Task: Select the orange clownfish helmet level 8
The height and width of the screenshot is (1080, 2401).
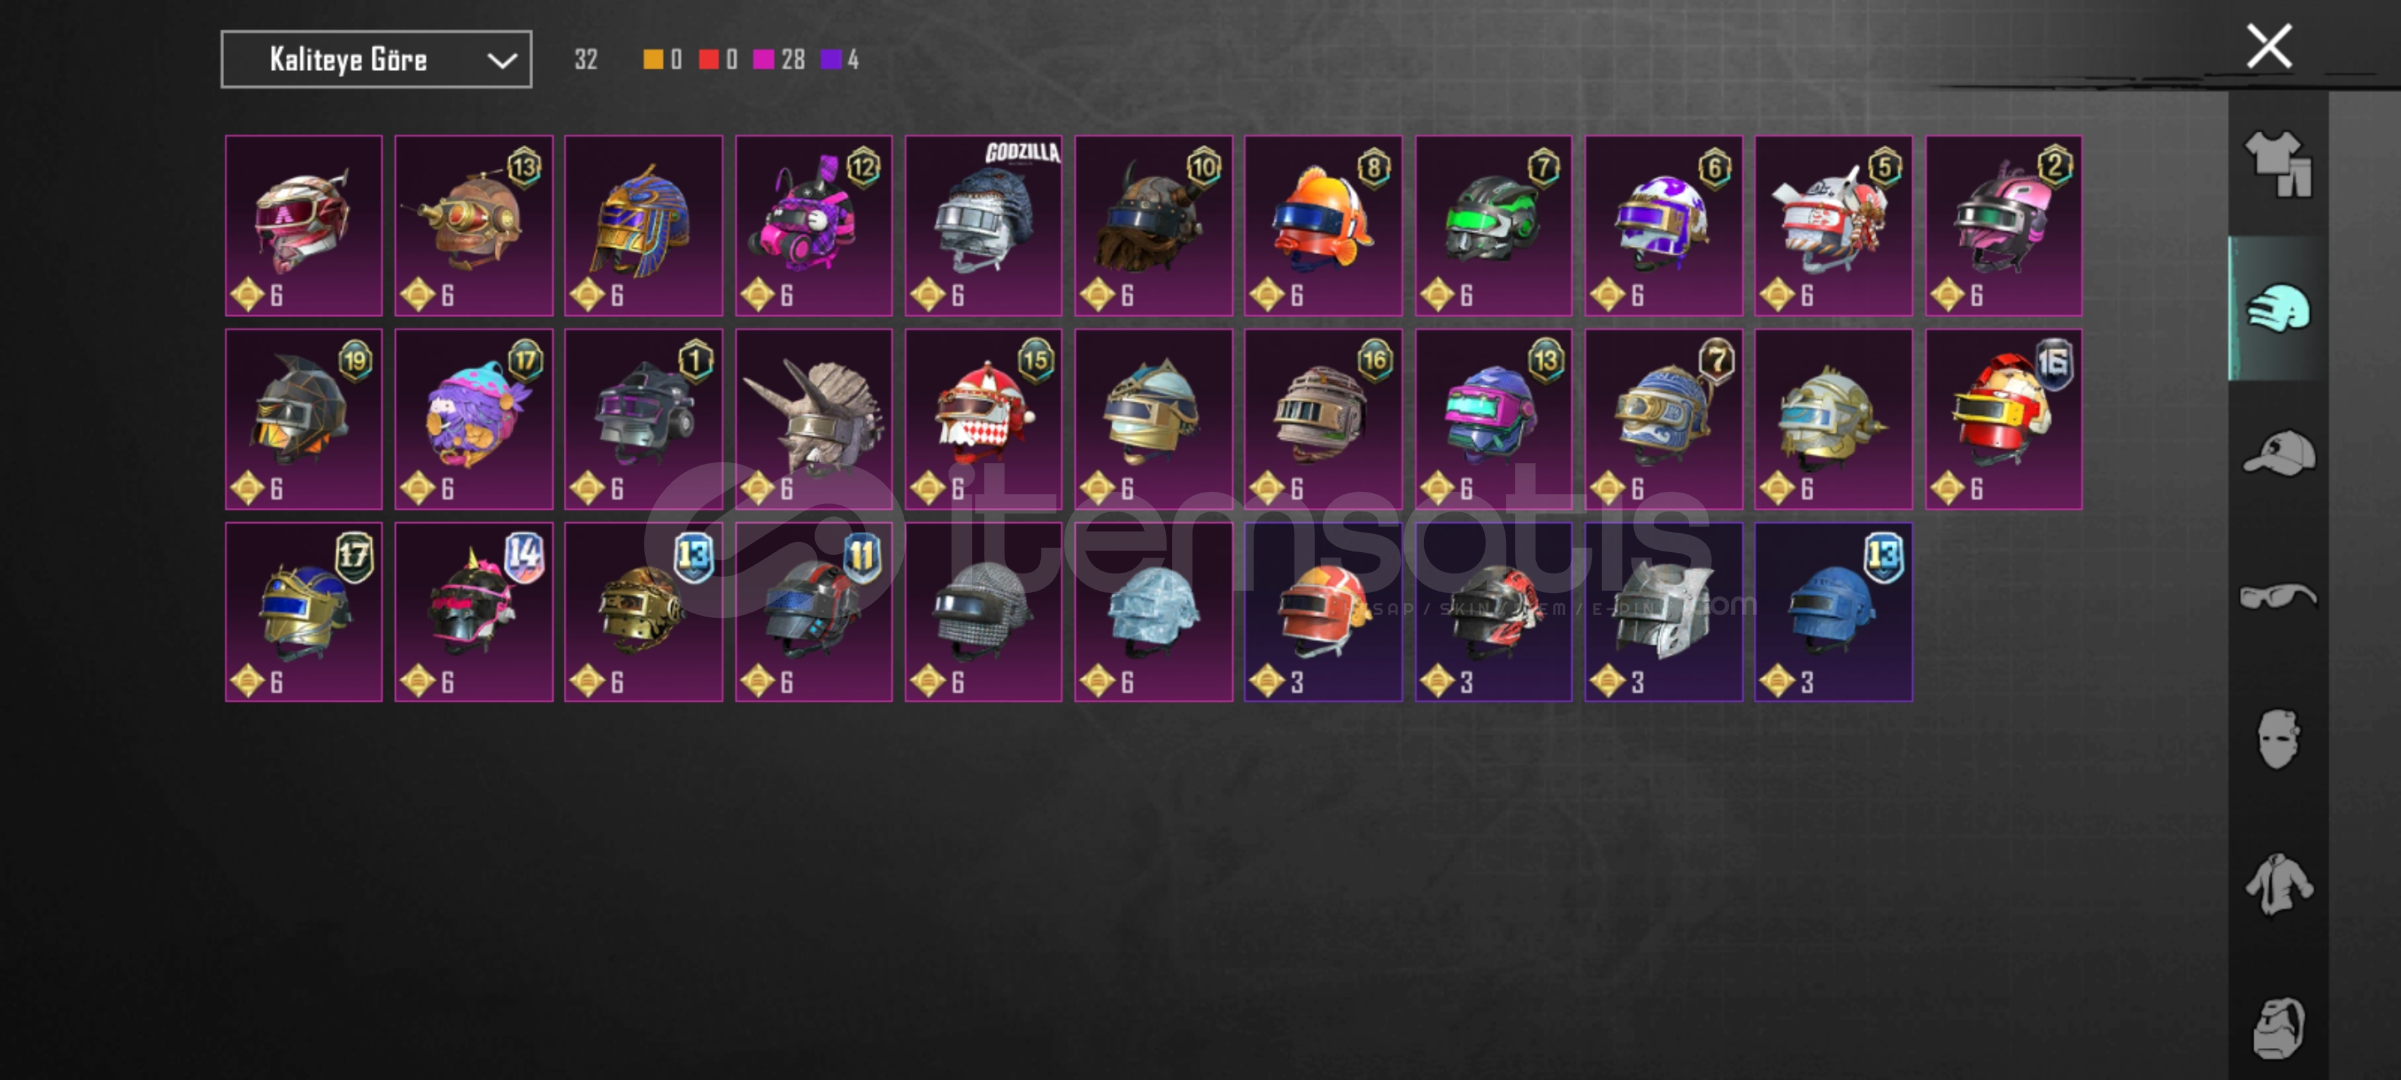Action: [1323, 226]
